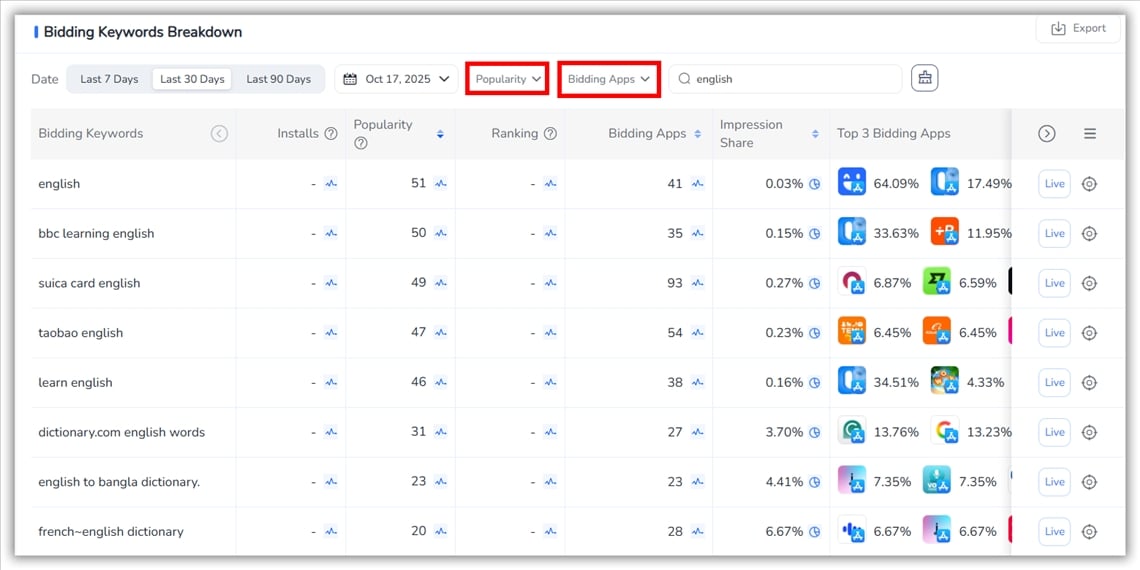1140x570 pixels.
Task: Open the Bidding Apps filter dropdown
Action: pyautogui.click(x=608, y=79)
